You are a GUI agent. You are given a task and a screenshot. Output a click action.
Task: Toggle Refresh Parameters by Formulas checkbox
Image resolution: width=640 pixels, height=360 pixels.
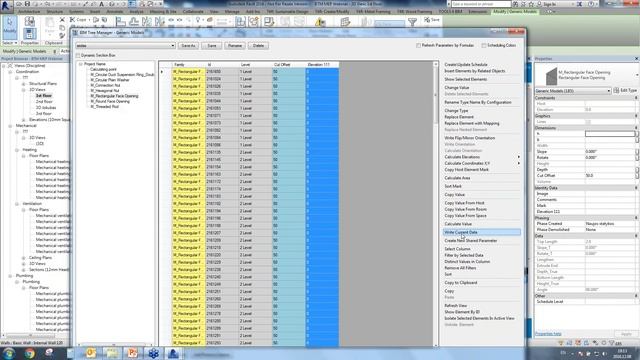tap(418, 46)
